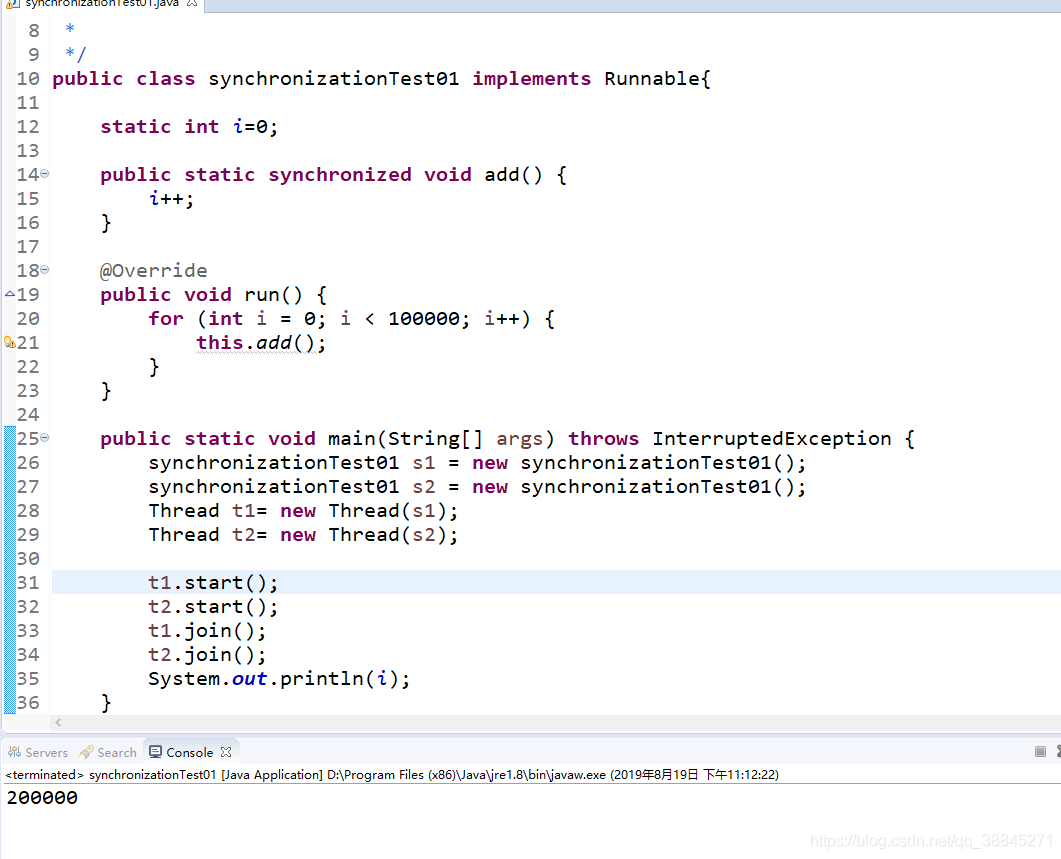Click the horizontal scrollbar left arrow
The image size is (1061, 859).
point(58,722)
